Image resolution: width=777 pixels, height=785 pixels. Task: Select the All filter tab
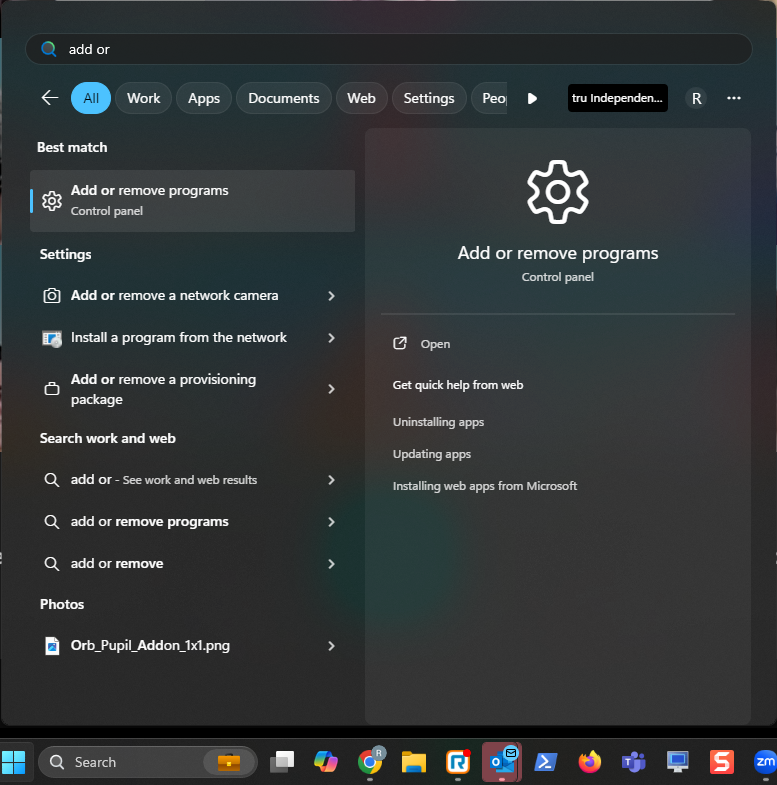pyautogui.click(x=91, y=98)
